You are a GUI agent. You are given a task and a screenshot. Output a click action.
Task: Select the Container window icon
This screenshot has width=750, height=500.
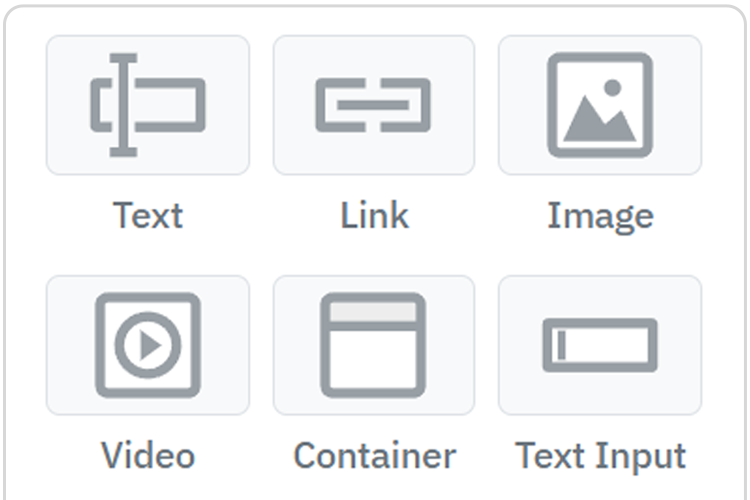373,345
